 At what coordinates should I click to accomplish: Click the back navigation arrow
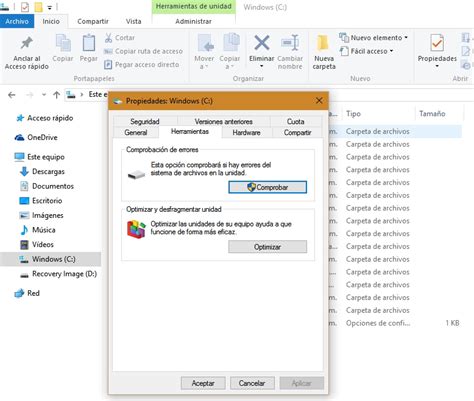12,95
